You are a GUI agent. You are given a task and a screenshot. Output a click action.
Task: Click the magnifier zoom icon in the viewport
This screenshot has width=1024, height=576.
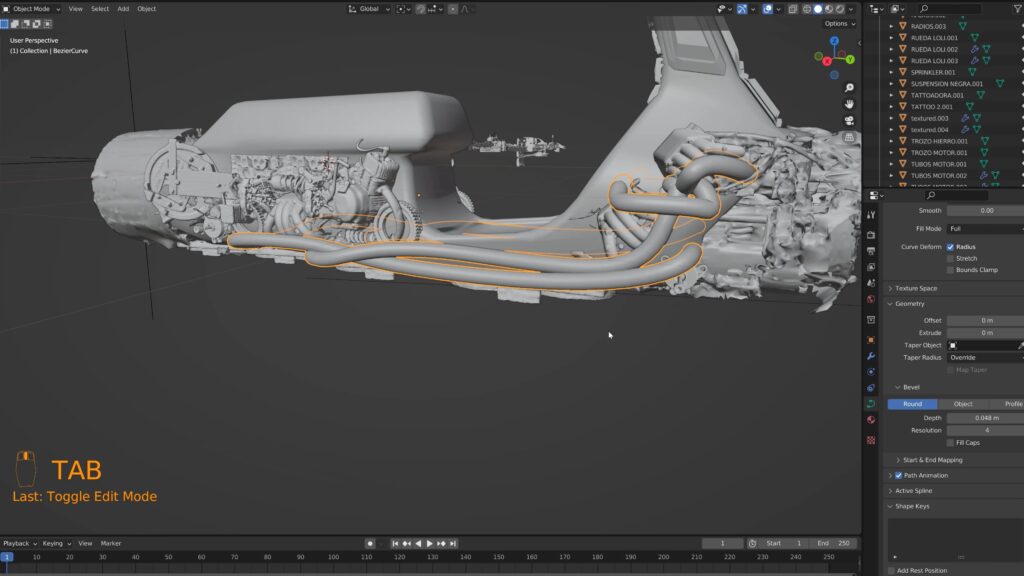click(x=849, y=88)
